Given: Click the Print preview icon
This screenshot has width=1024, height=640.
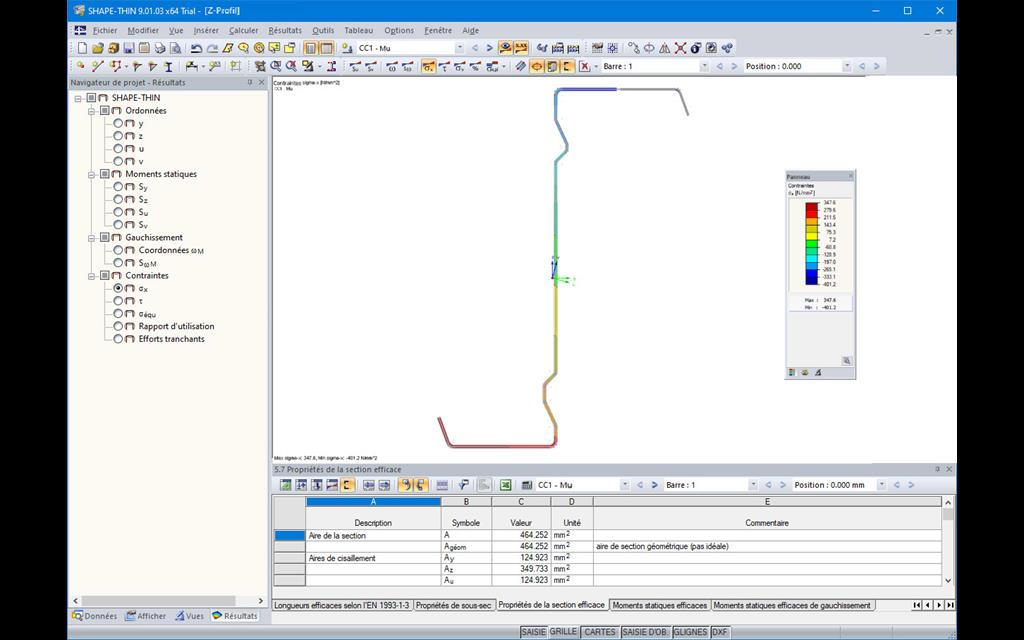Looking at the screenshot, I should coord(176,48).
